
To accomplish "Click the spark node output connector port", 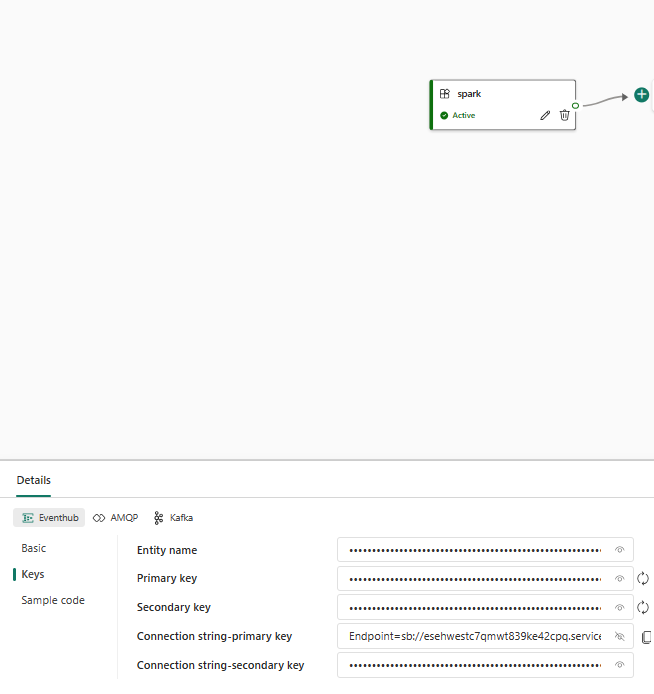I will (575, 105).
